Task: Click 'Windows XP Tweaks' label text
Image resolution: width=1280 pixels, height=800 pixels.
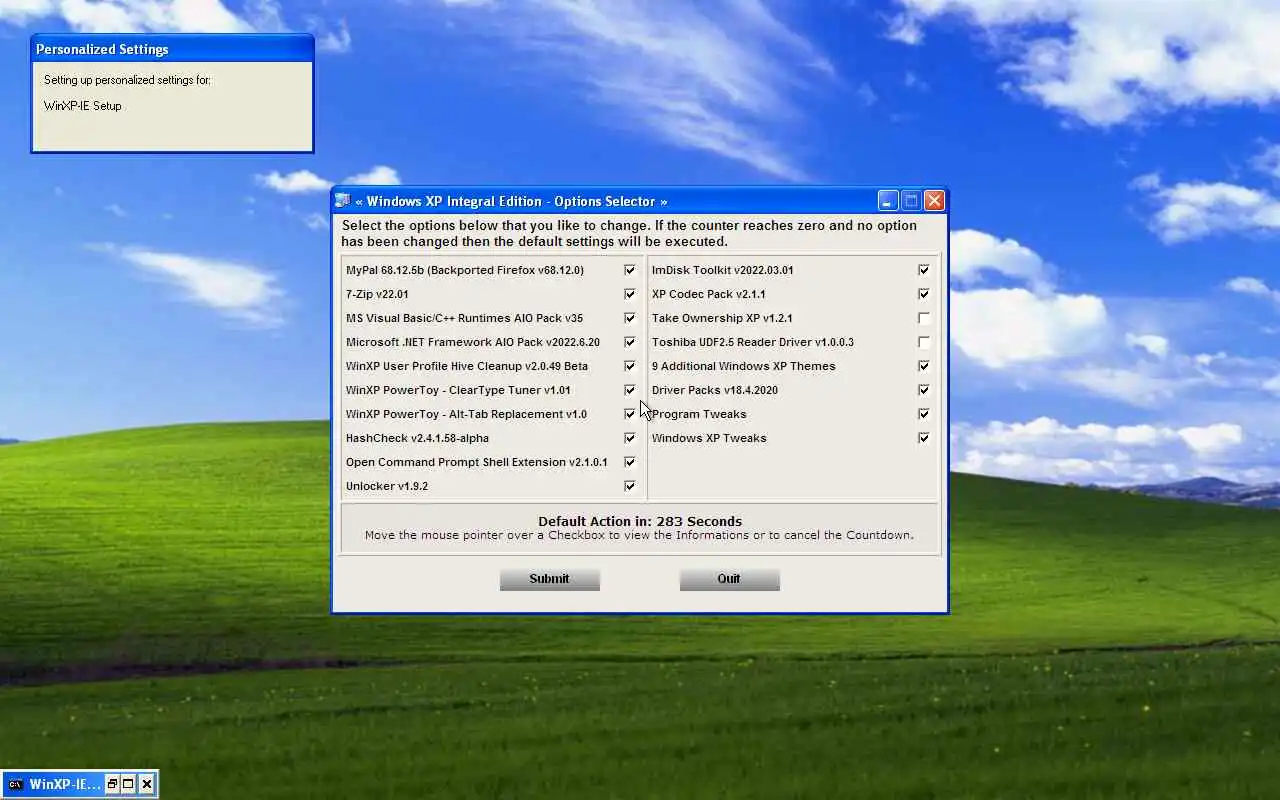Action: 709,438
